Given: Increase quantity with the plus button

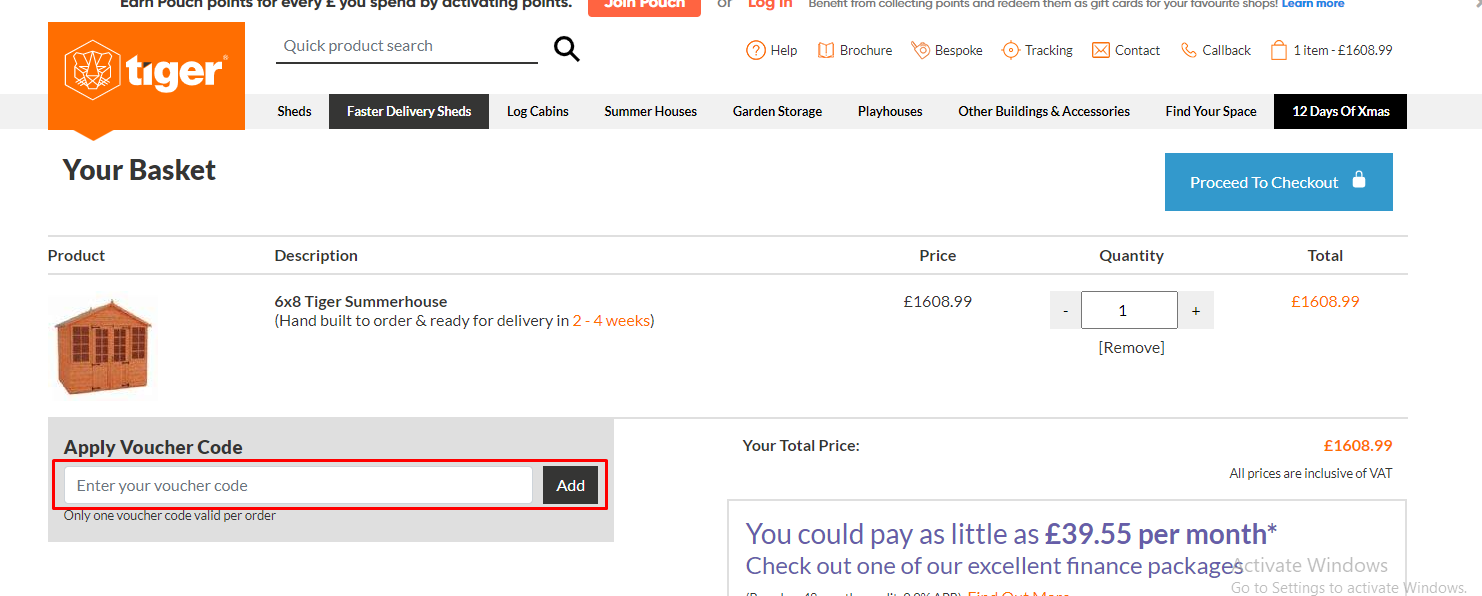Looking at the screenshot, I should point(1196,311).
